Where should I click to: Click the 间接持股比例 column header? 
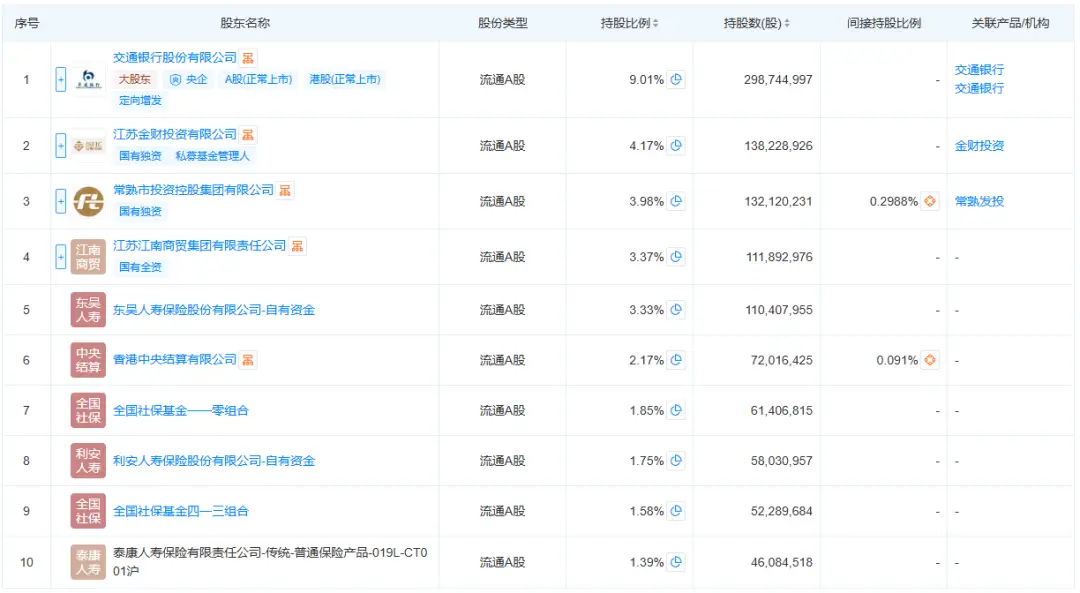884,23
